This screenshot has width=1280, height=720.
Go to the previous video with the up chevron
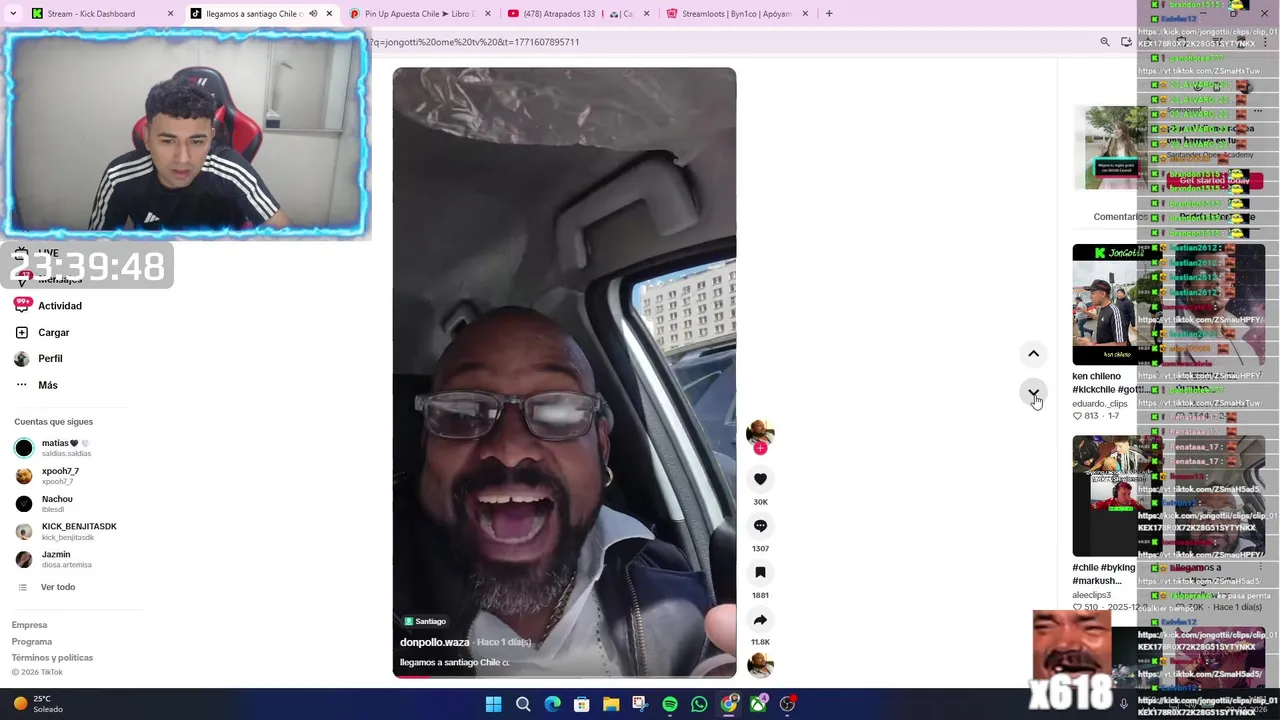point(1033,354)
